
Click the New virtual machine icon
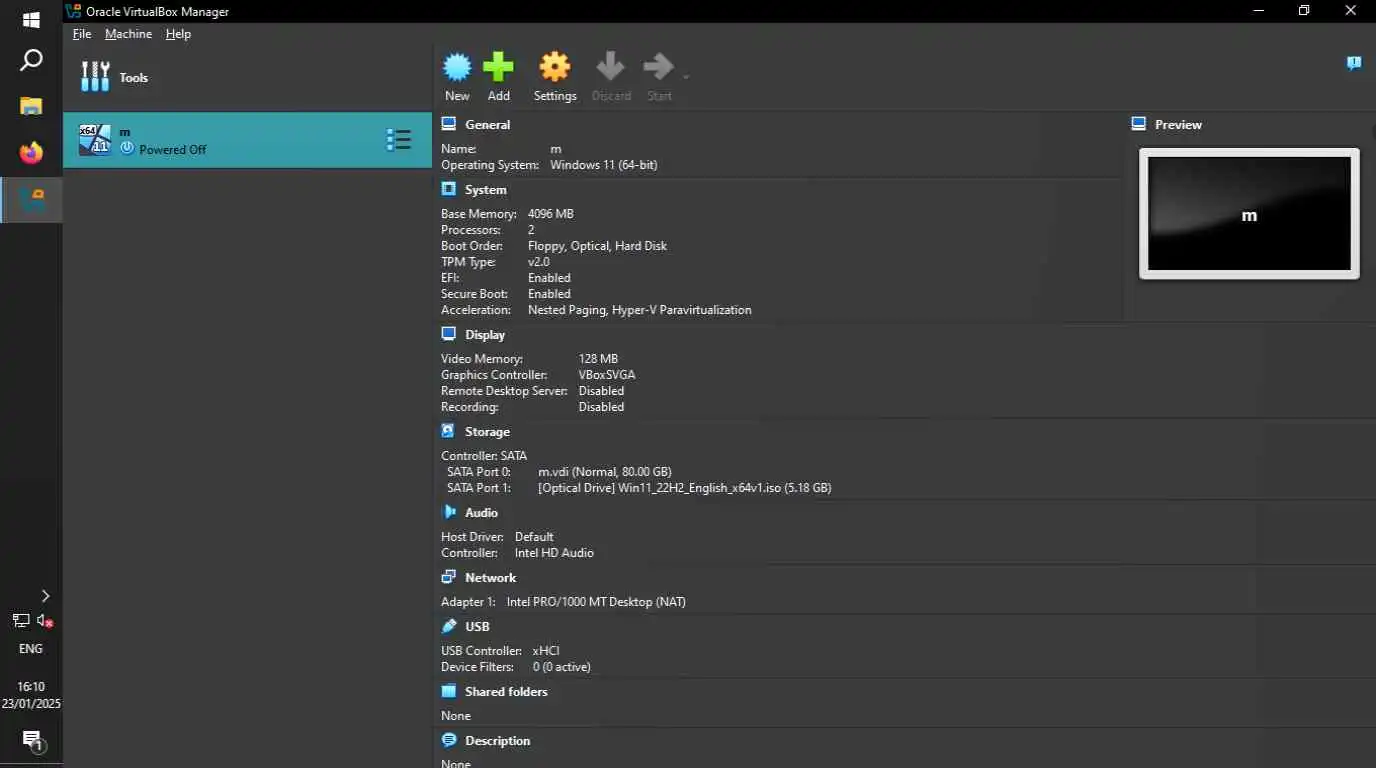(x=457, y=67)
